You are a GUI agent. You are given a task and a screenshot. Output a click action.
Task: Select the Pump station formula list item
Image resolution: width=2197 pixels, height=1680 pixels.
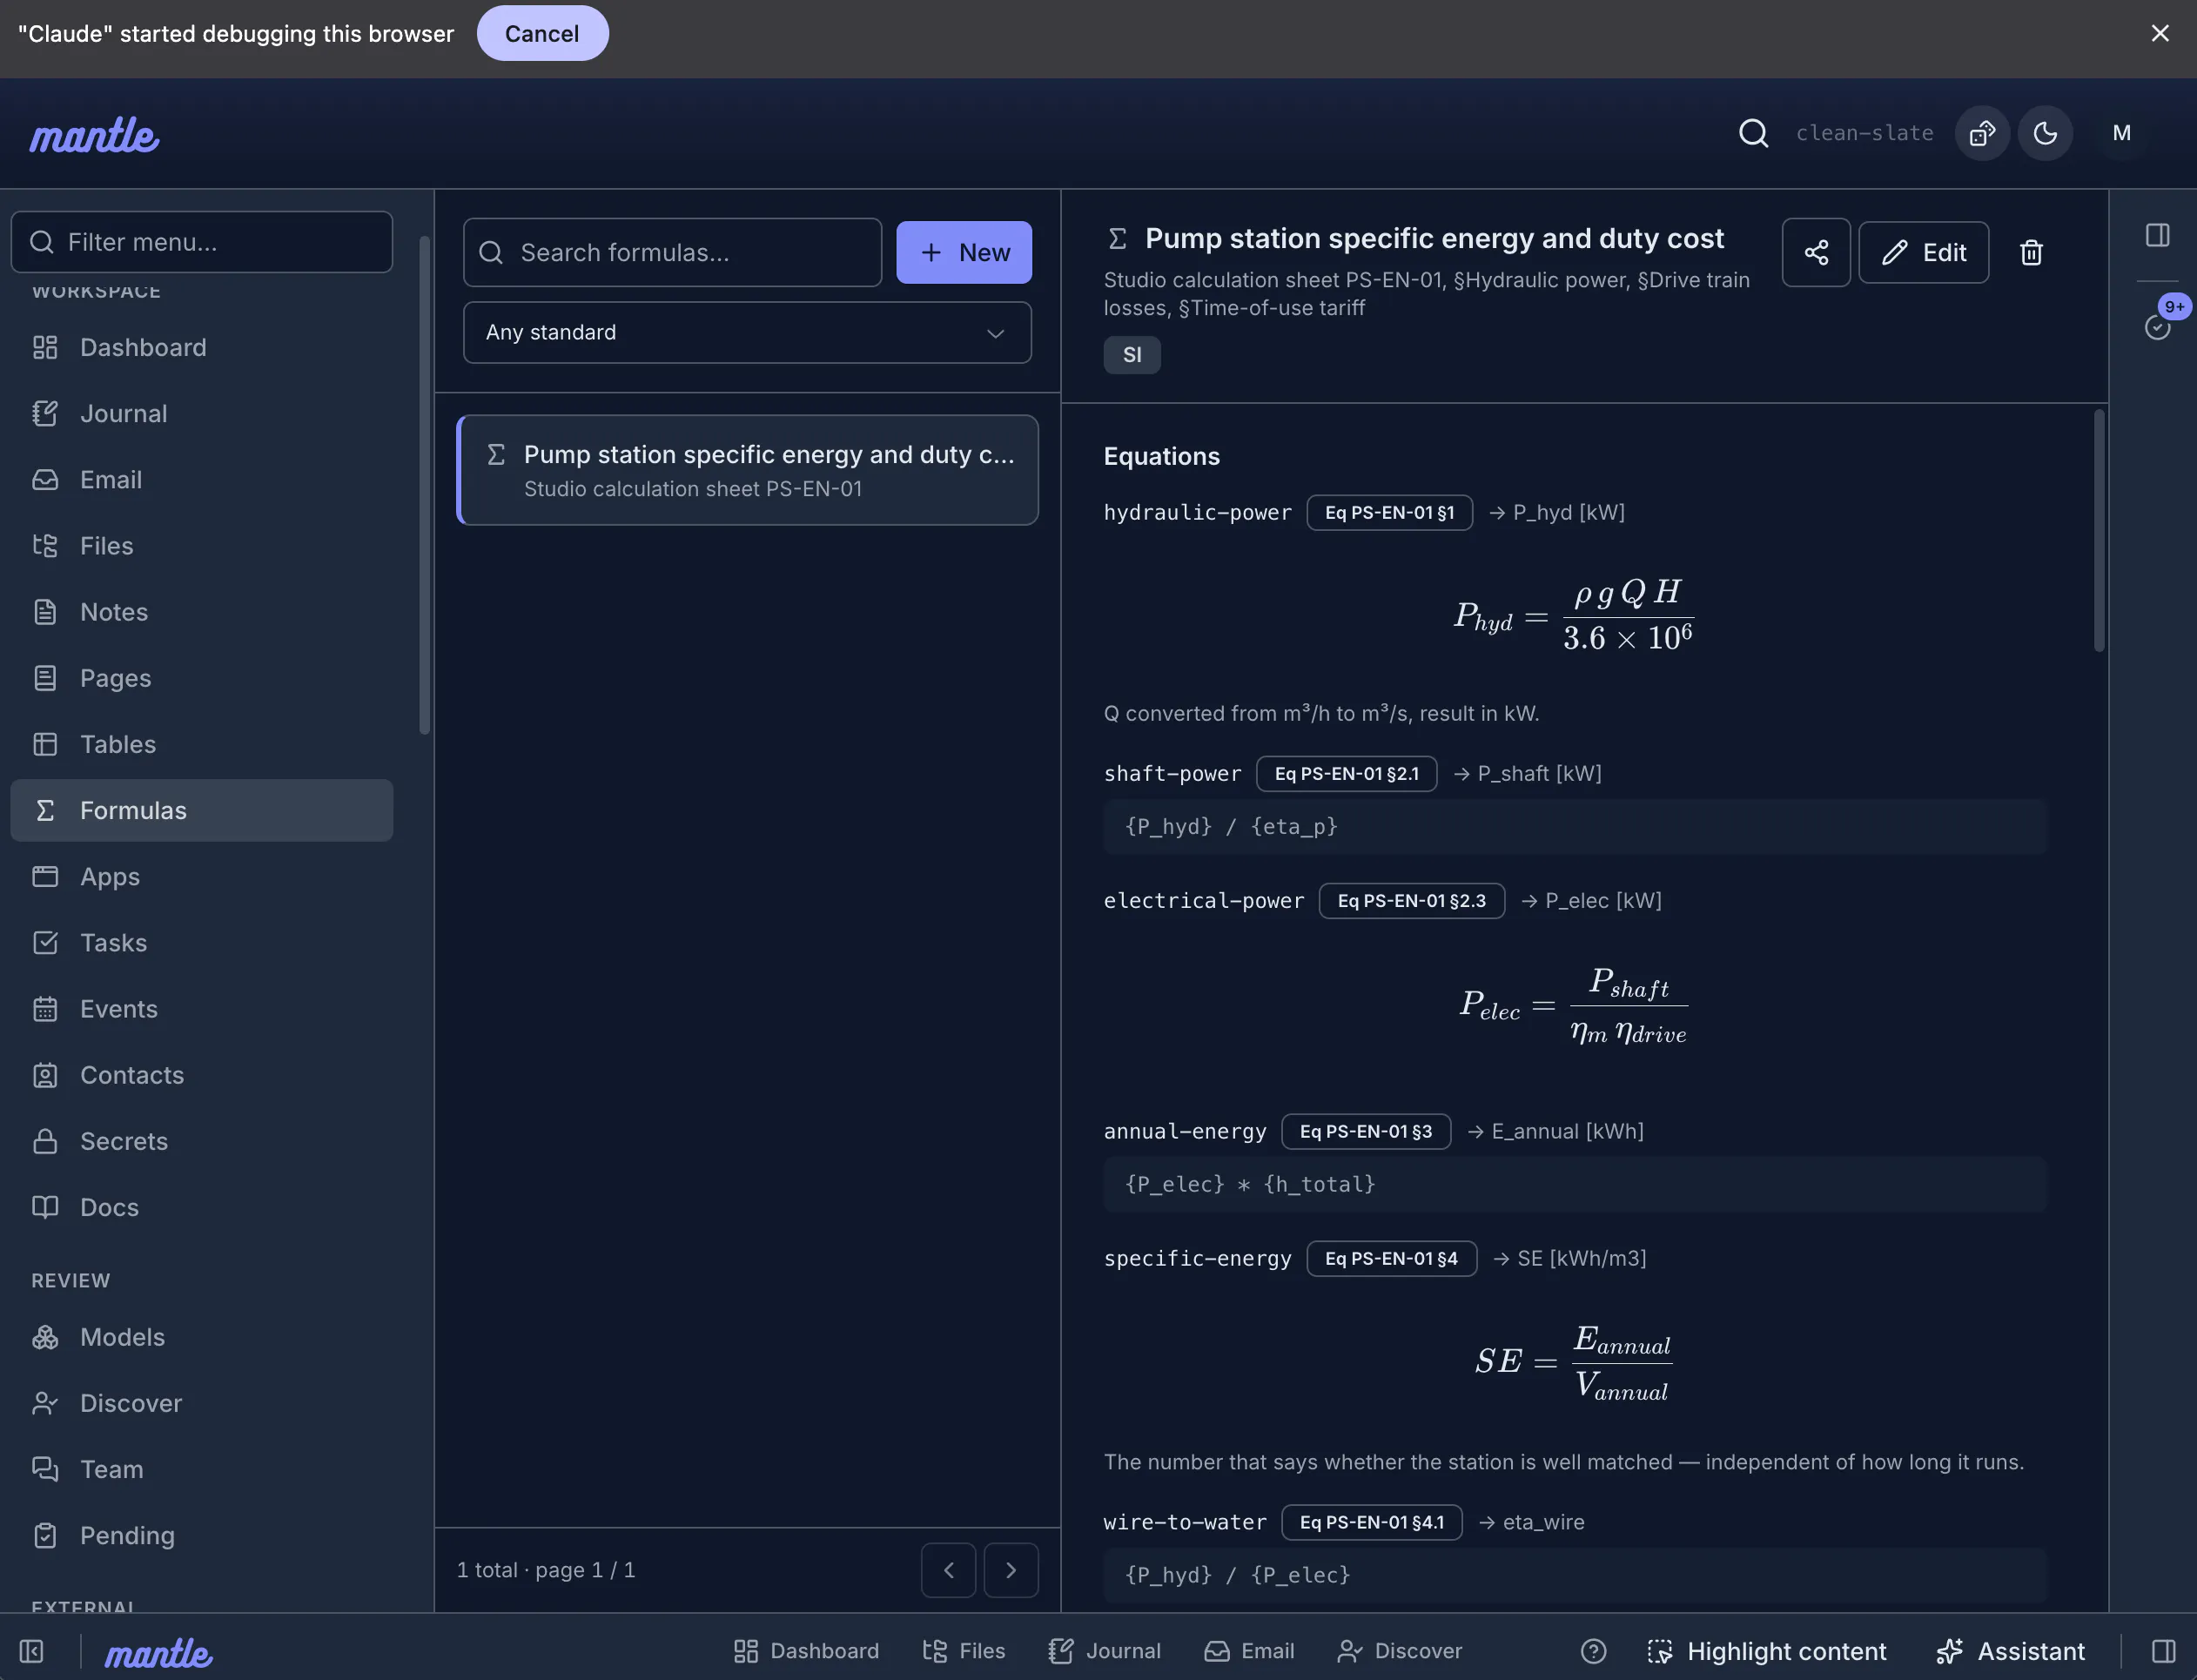point(747,470)
